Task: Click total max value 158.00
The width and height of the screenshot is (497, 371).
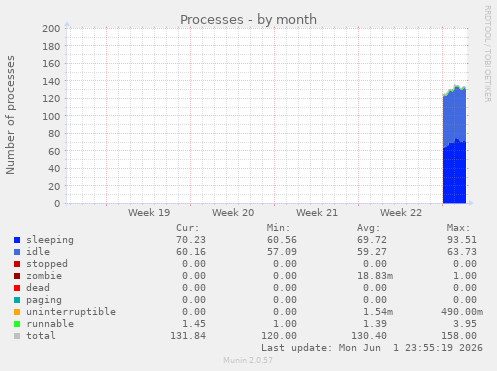Action: [459, 336]
